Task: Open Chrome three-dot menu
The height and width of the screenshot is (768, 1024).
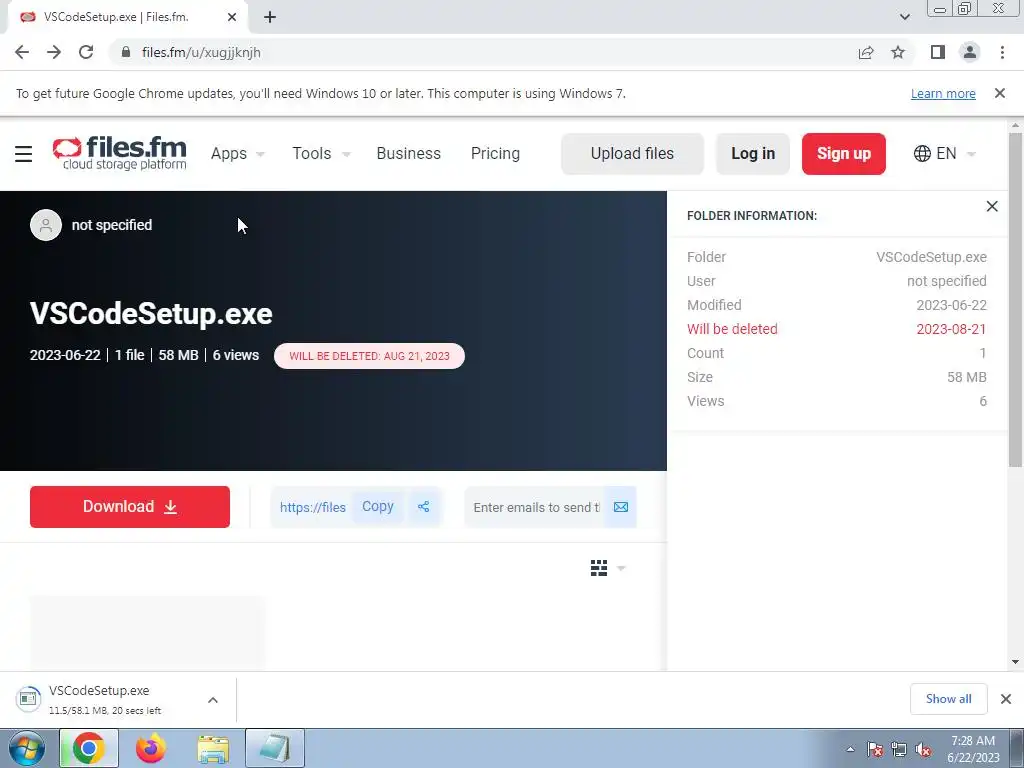Action: (x=1002, y=52)
